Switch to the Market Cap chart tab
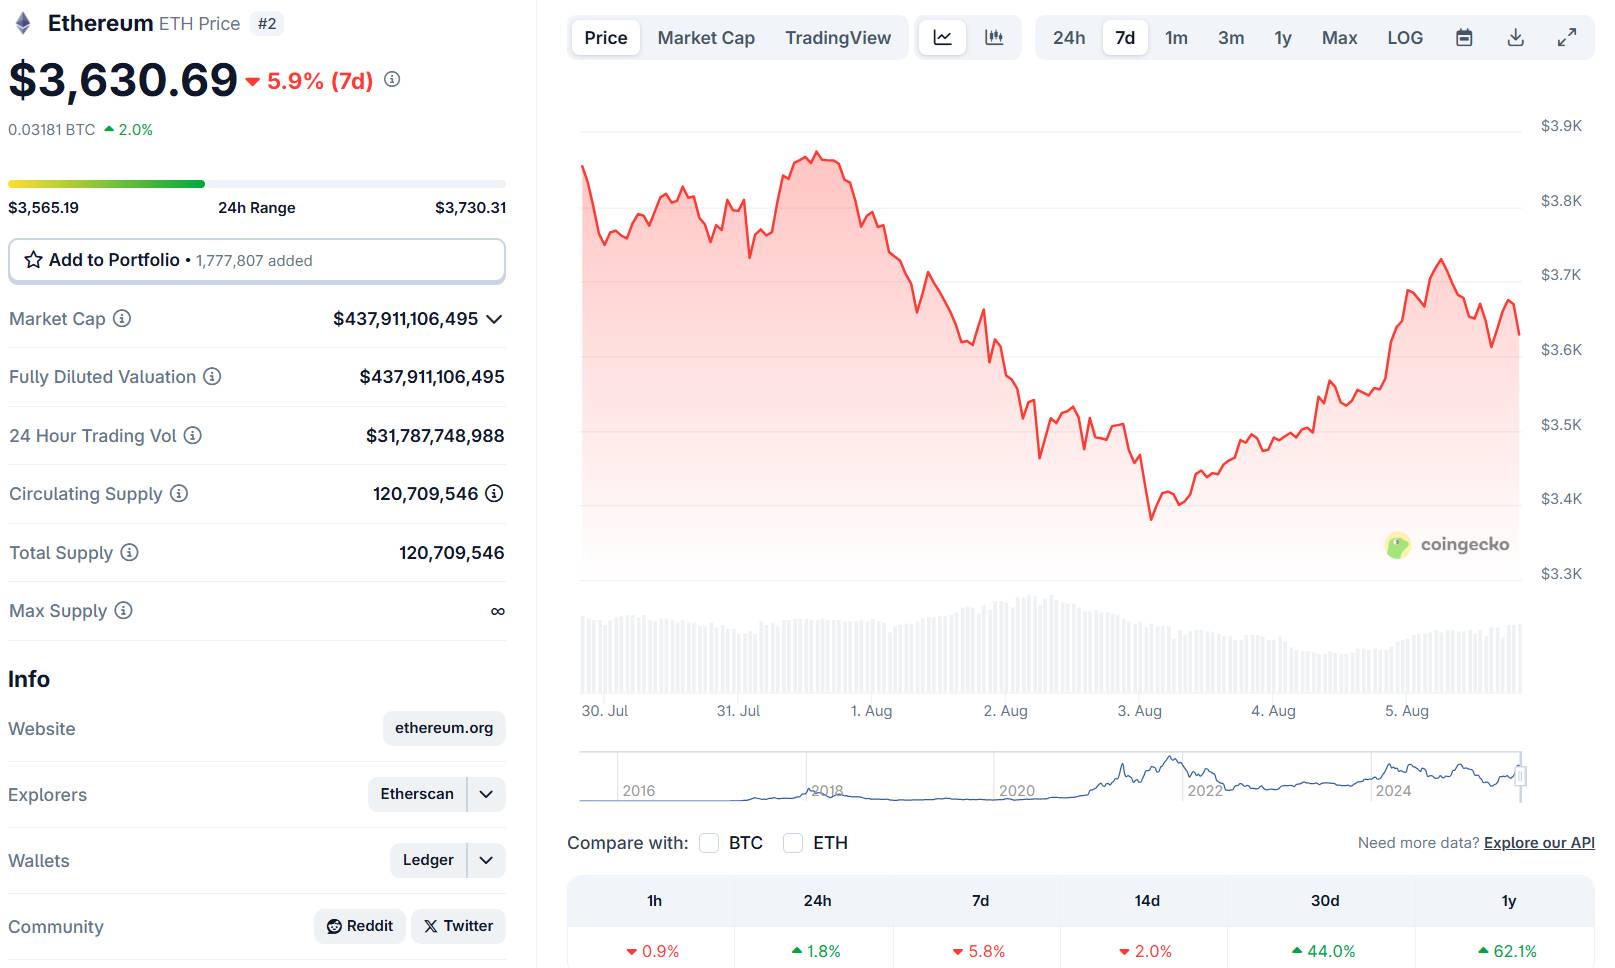The image size is (1615, 968). click(706, 38)
